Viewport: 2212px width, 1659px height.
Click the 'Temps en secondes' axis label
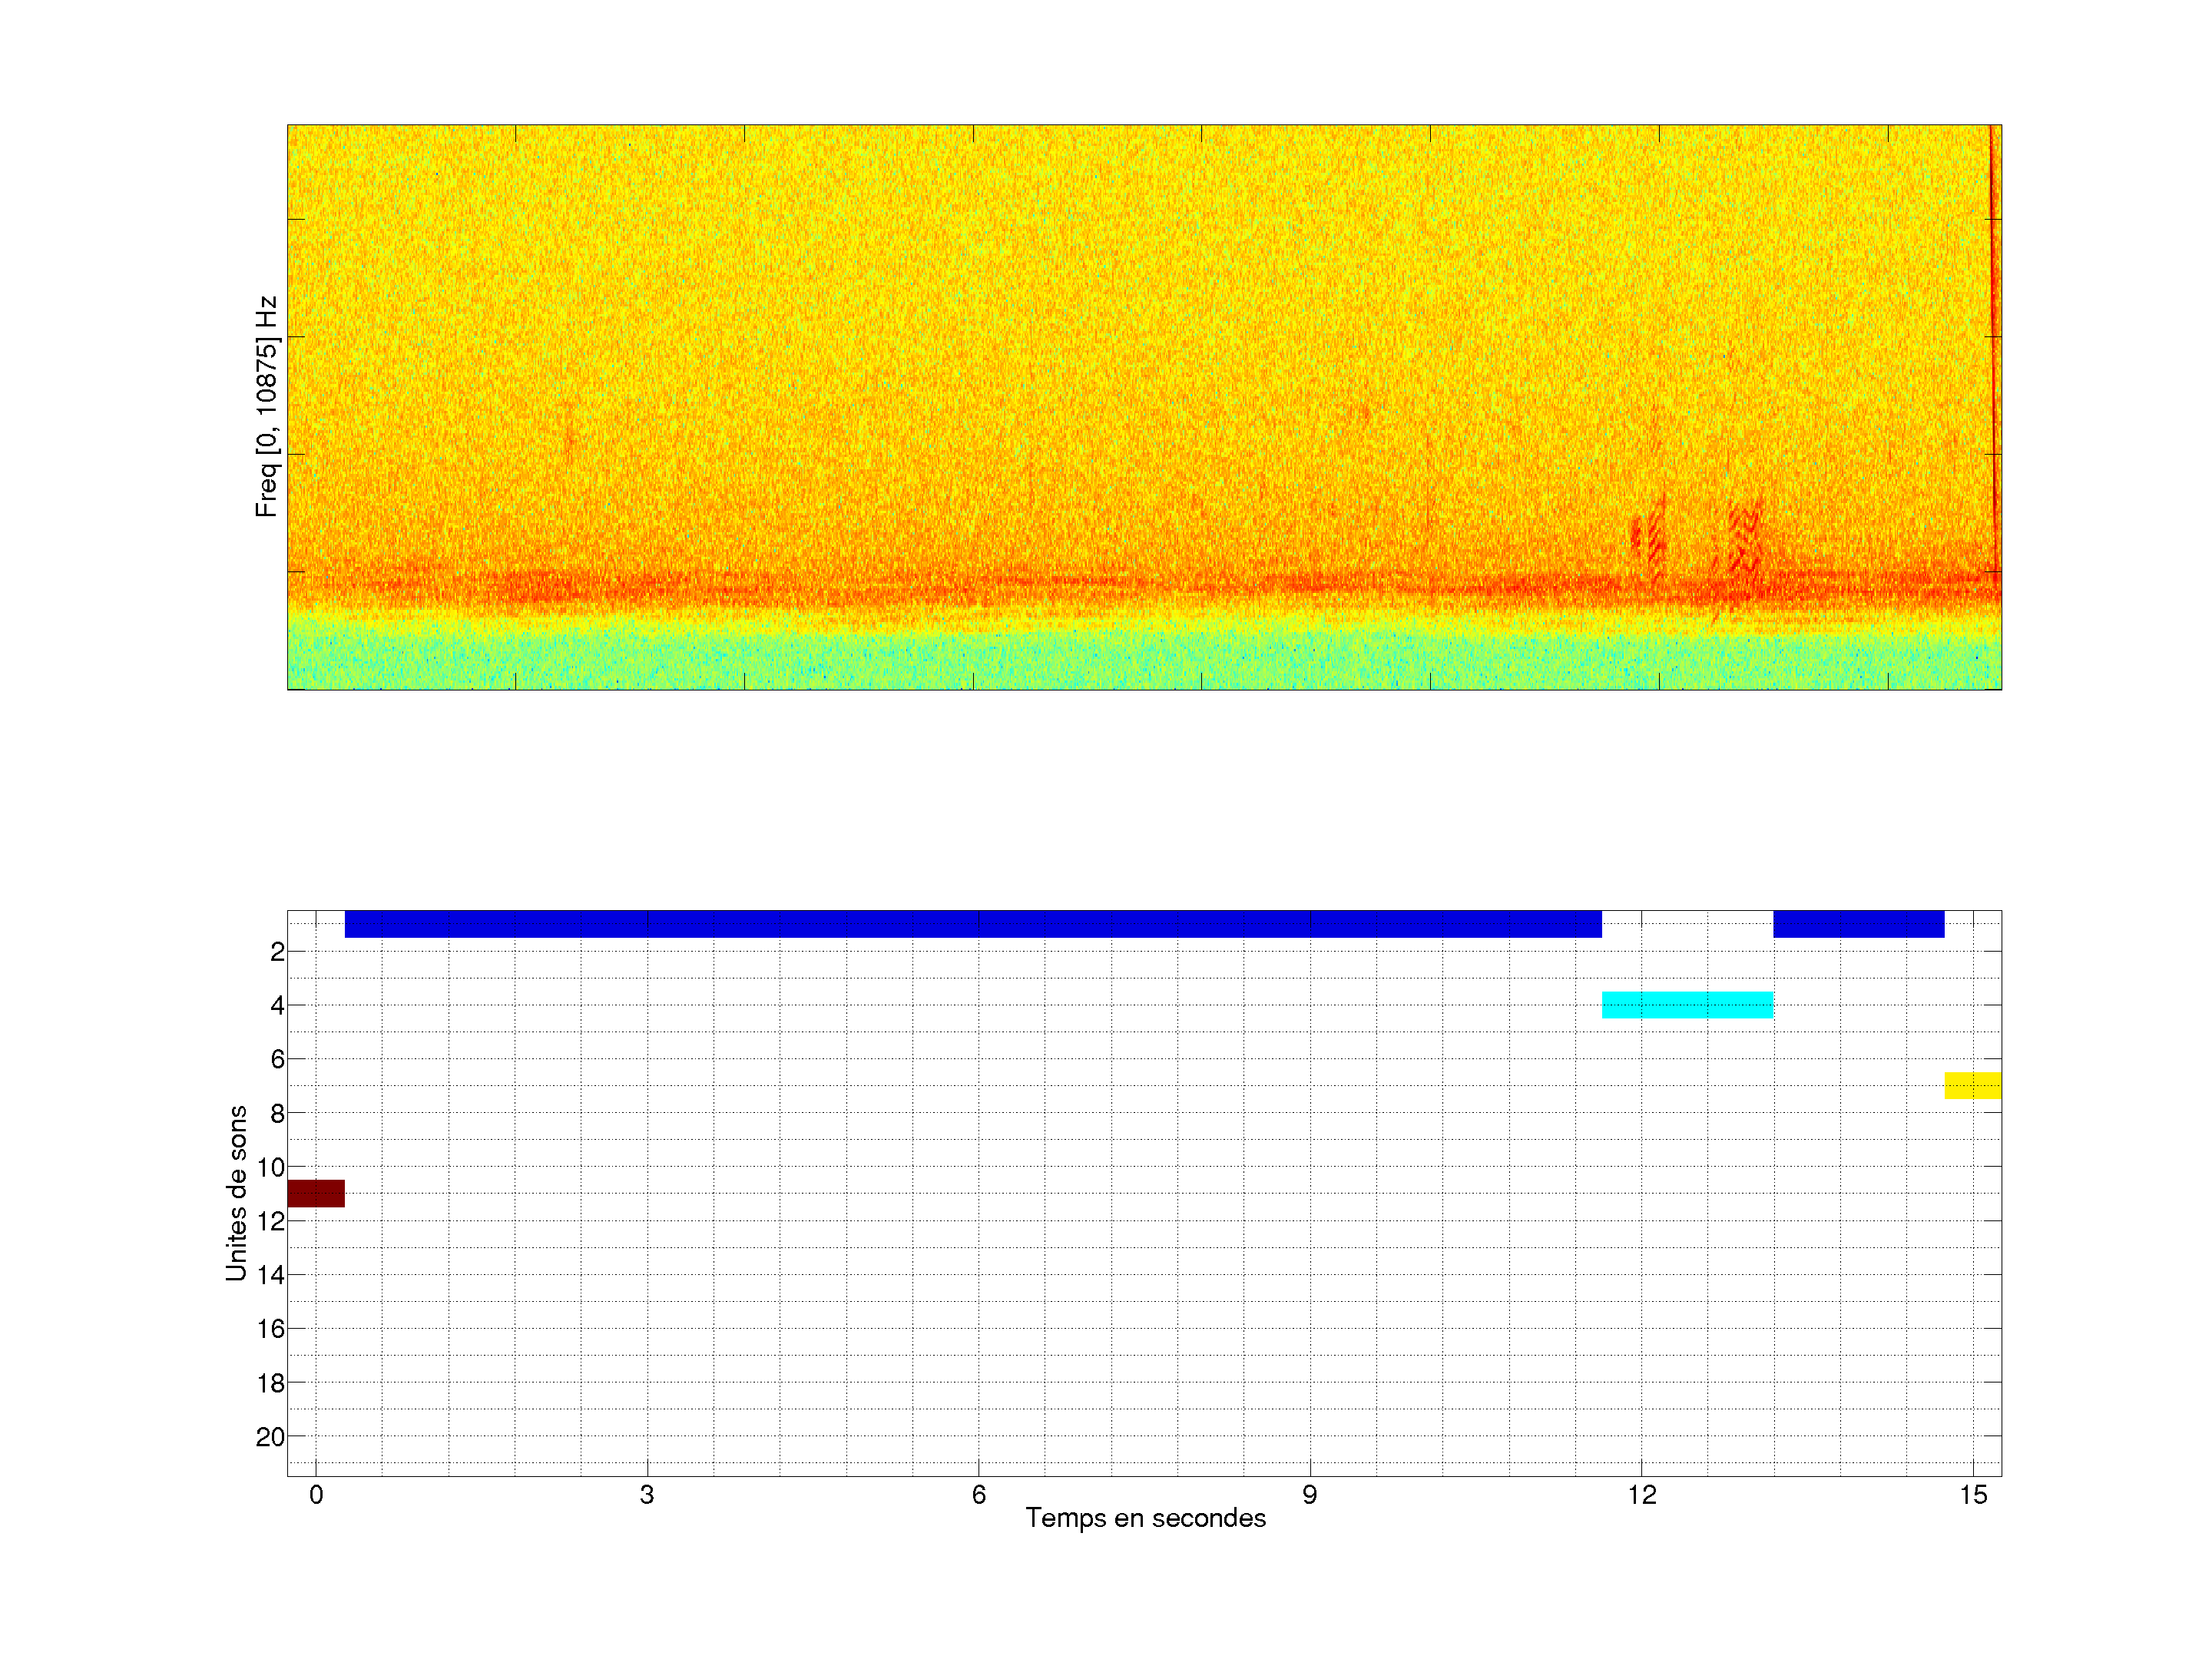[1145, 1518]
